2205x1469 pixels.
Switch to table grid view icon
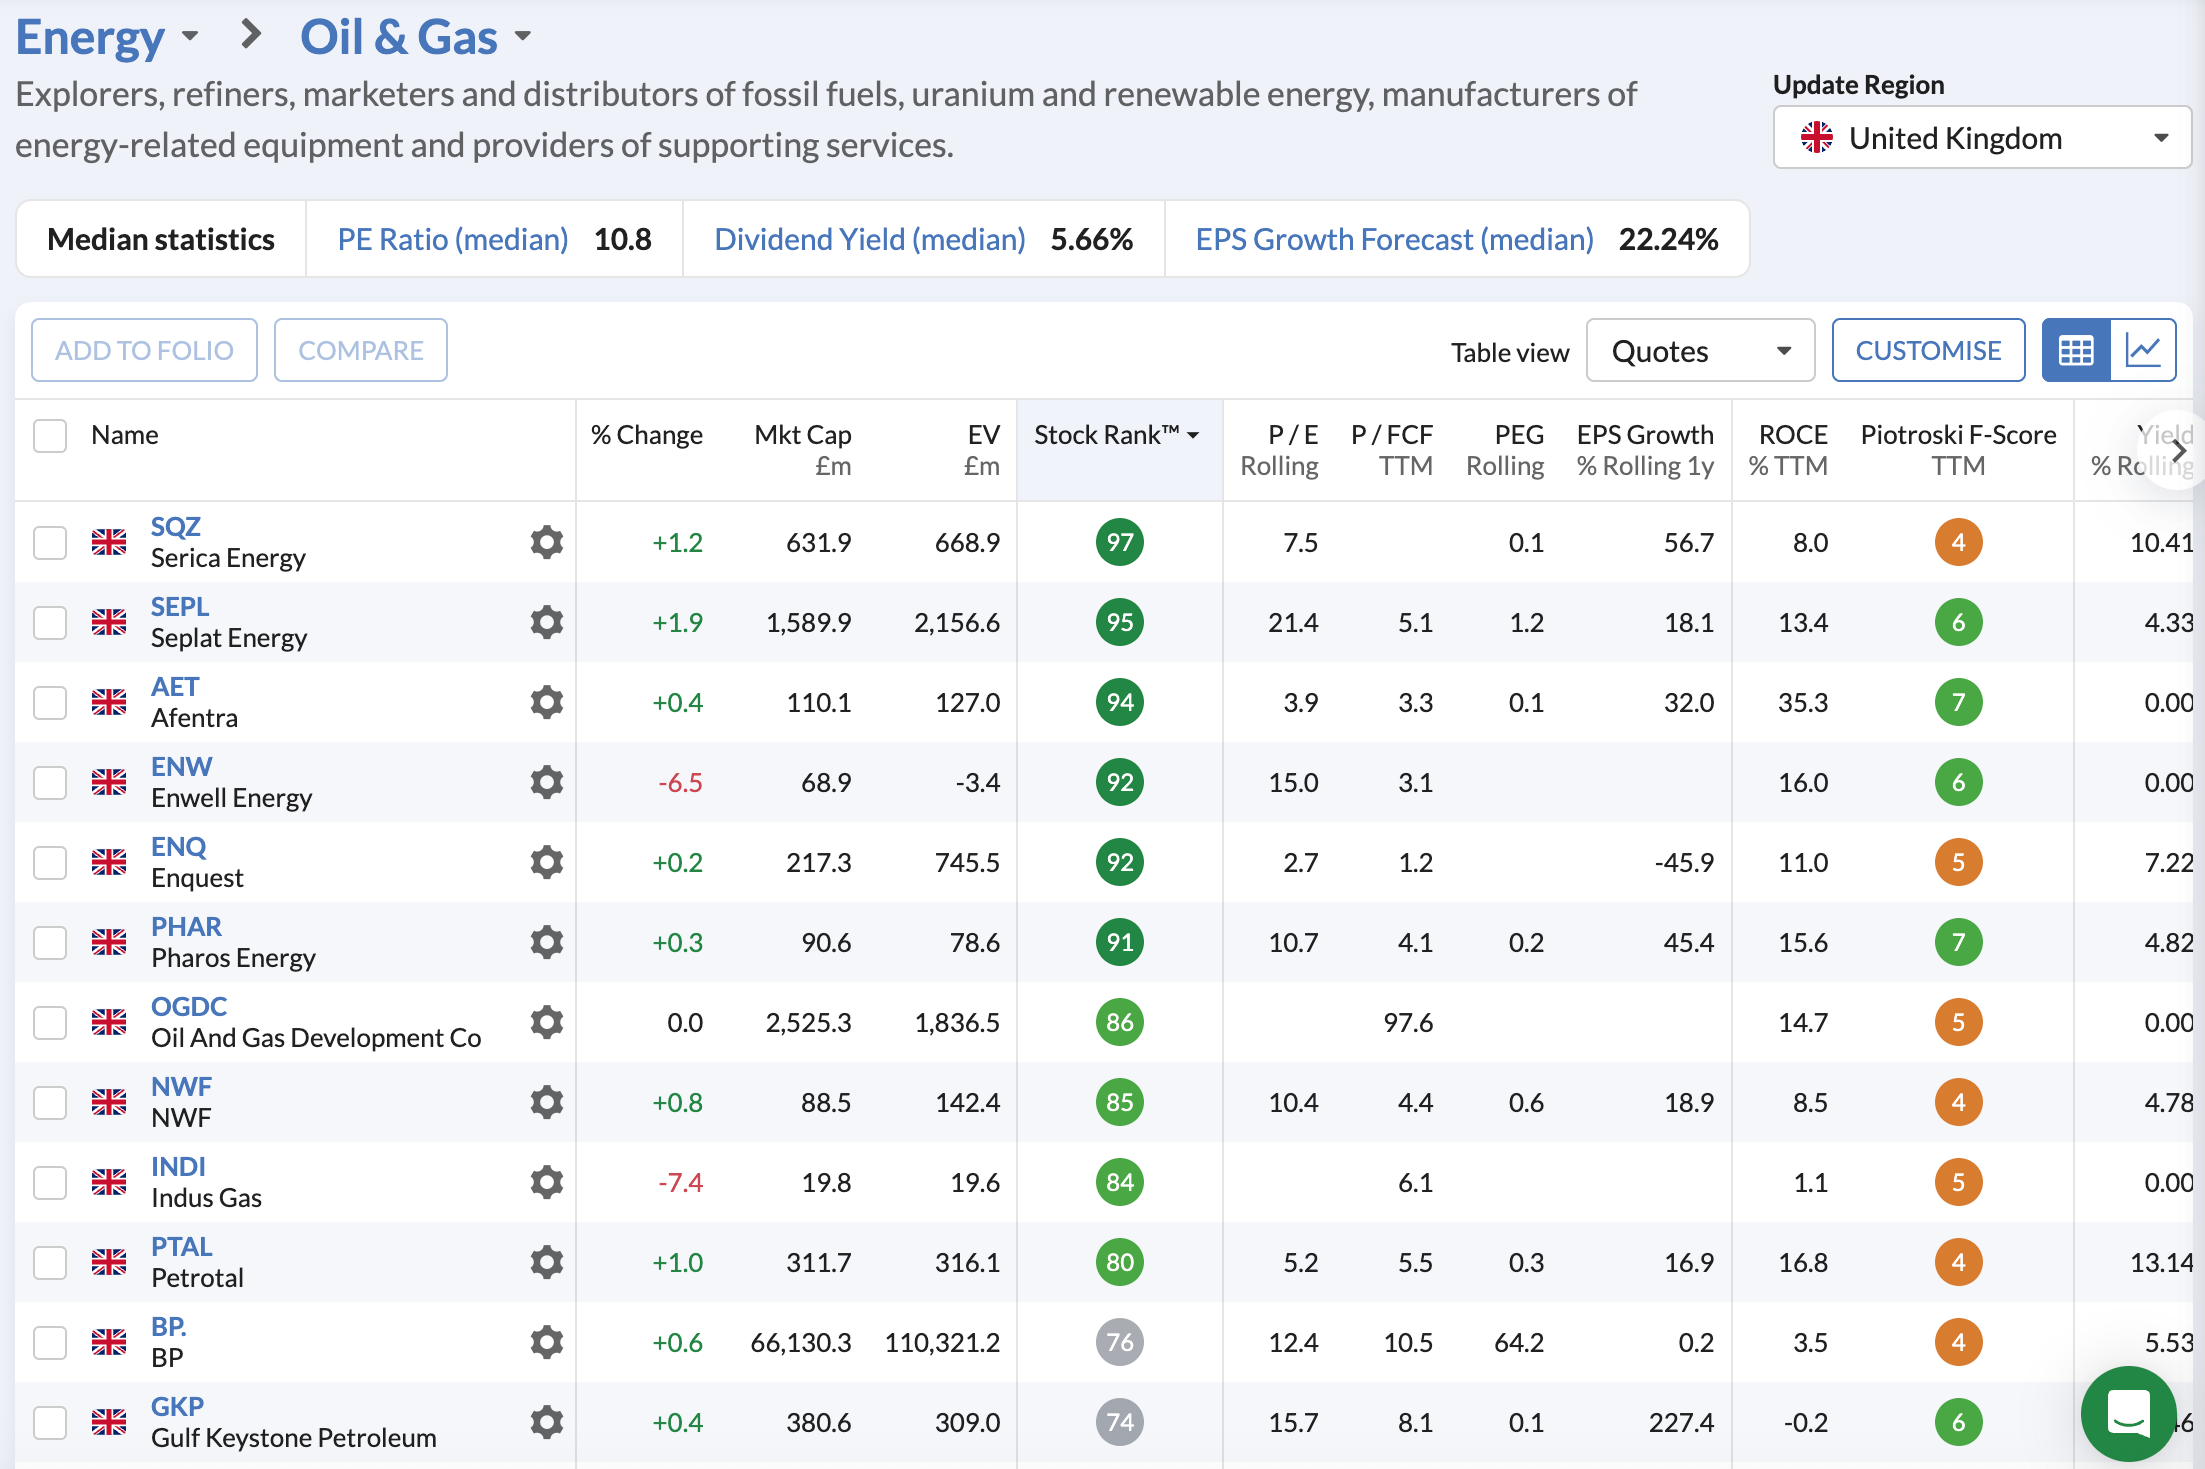coord(2076,350)
